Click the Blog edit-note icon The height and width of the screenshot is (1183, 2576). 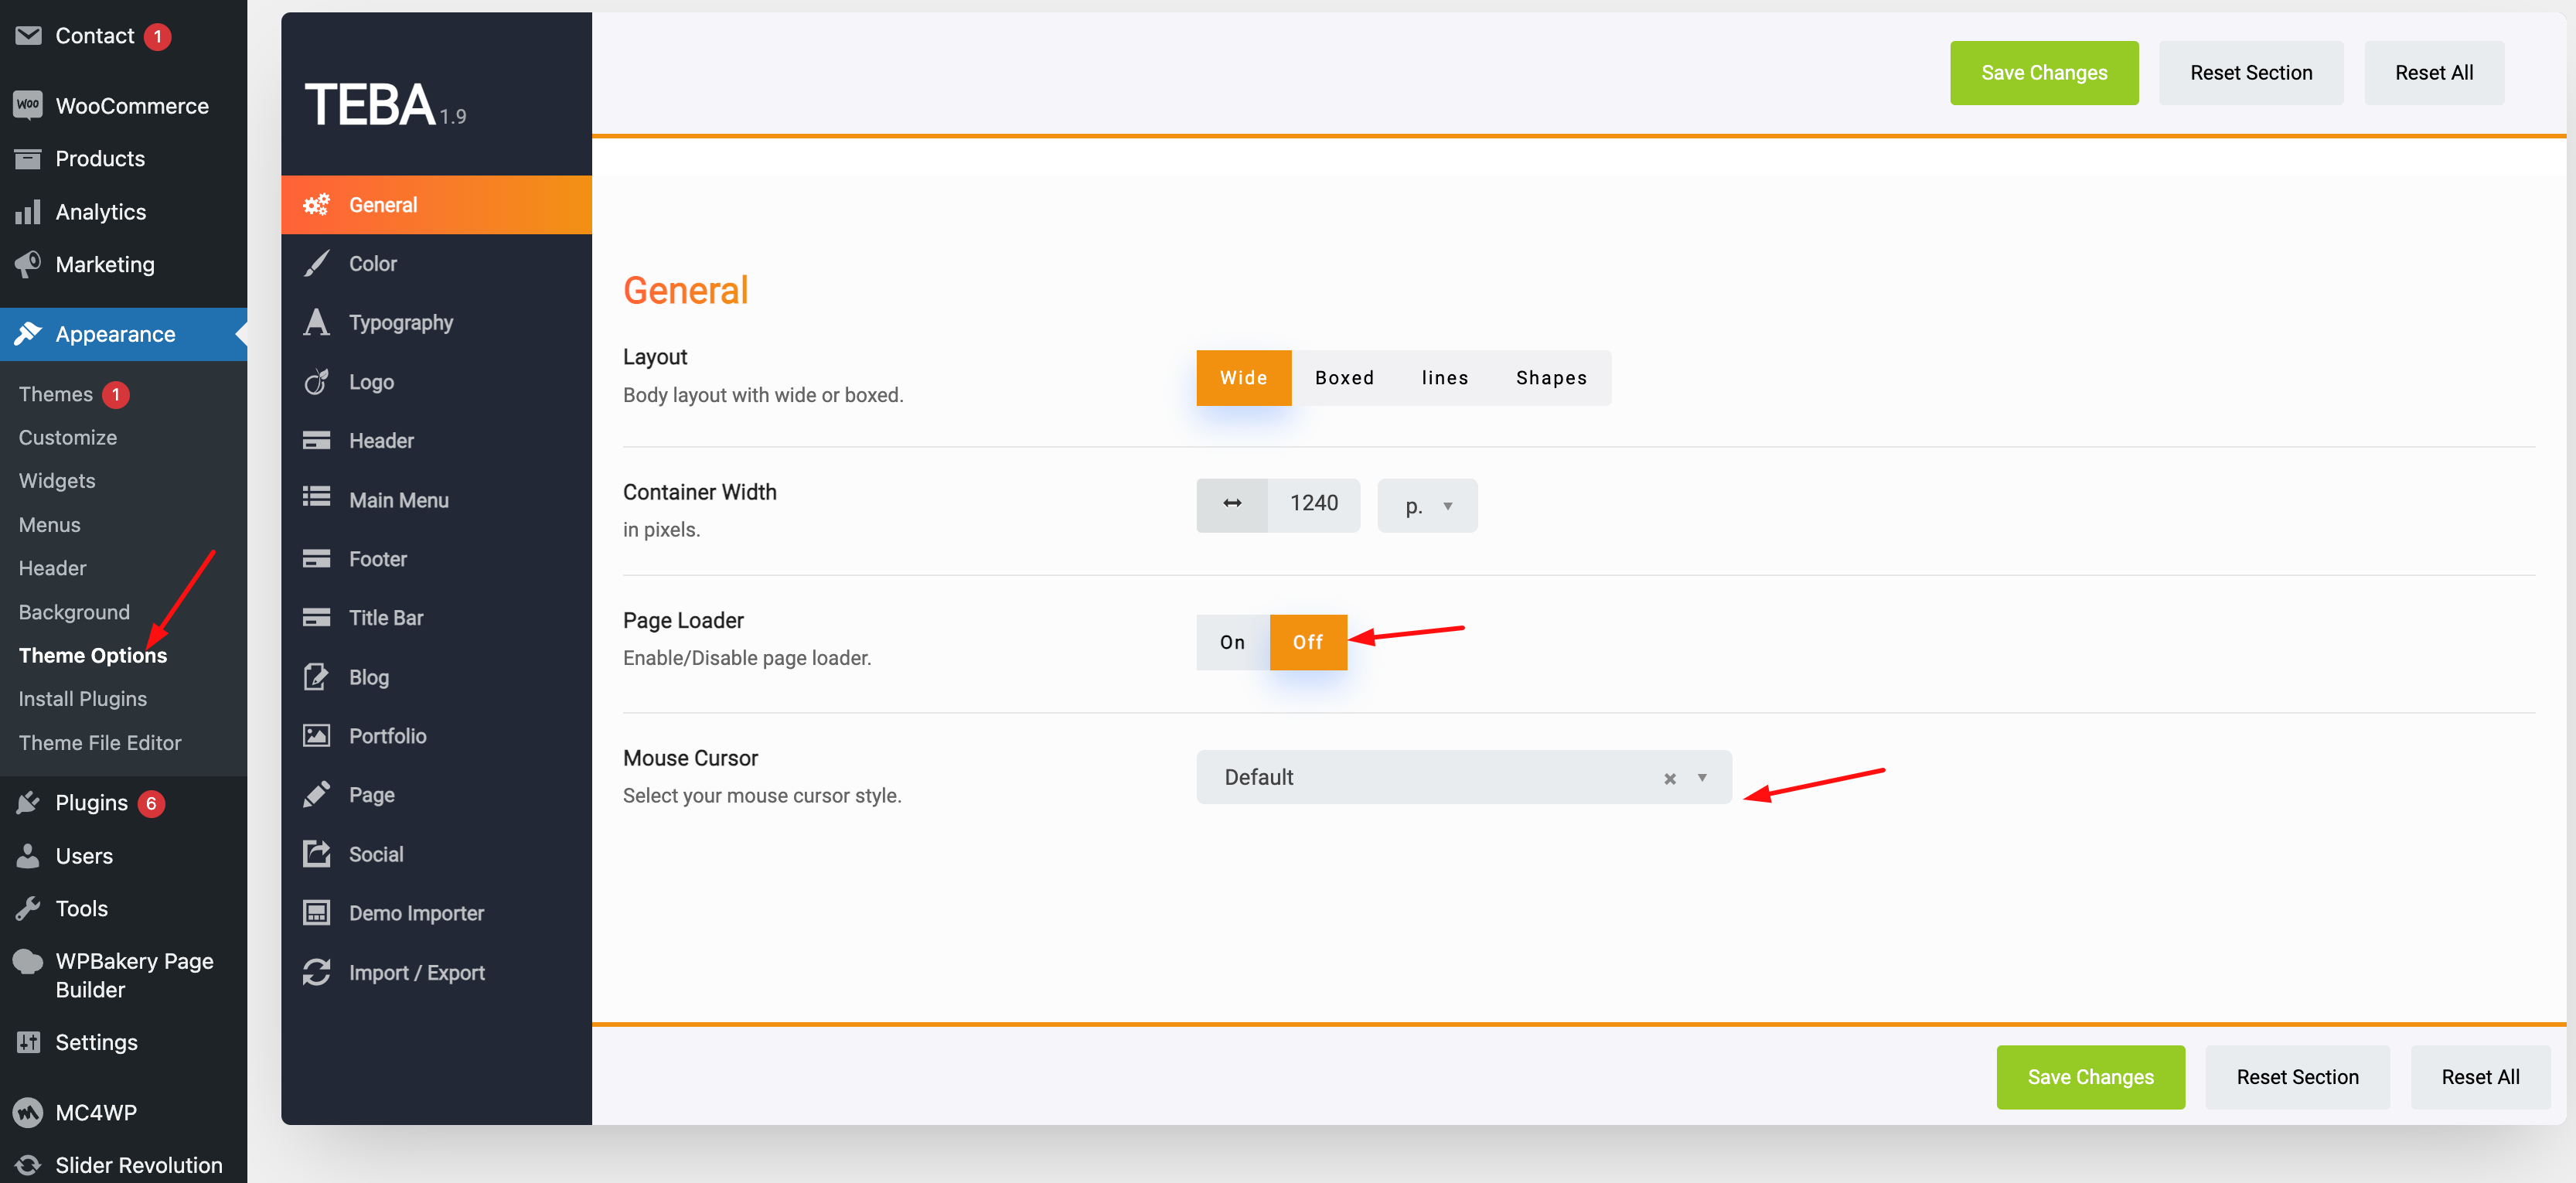pos(316,677)
